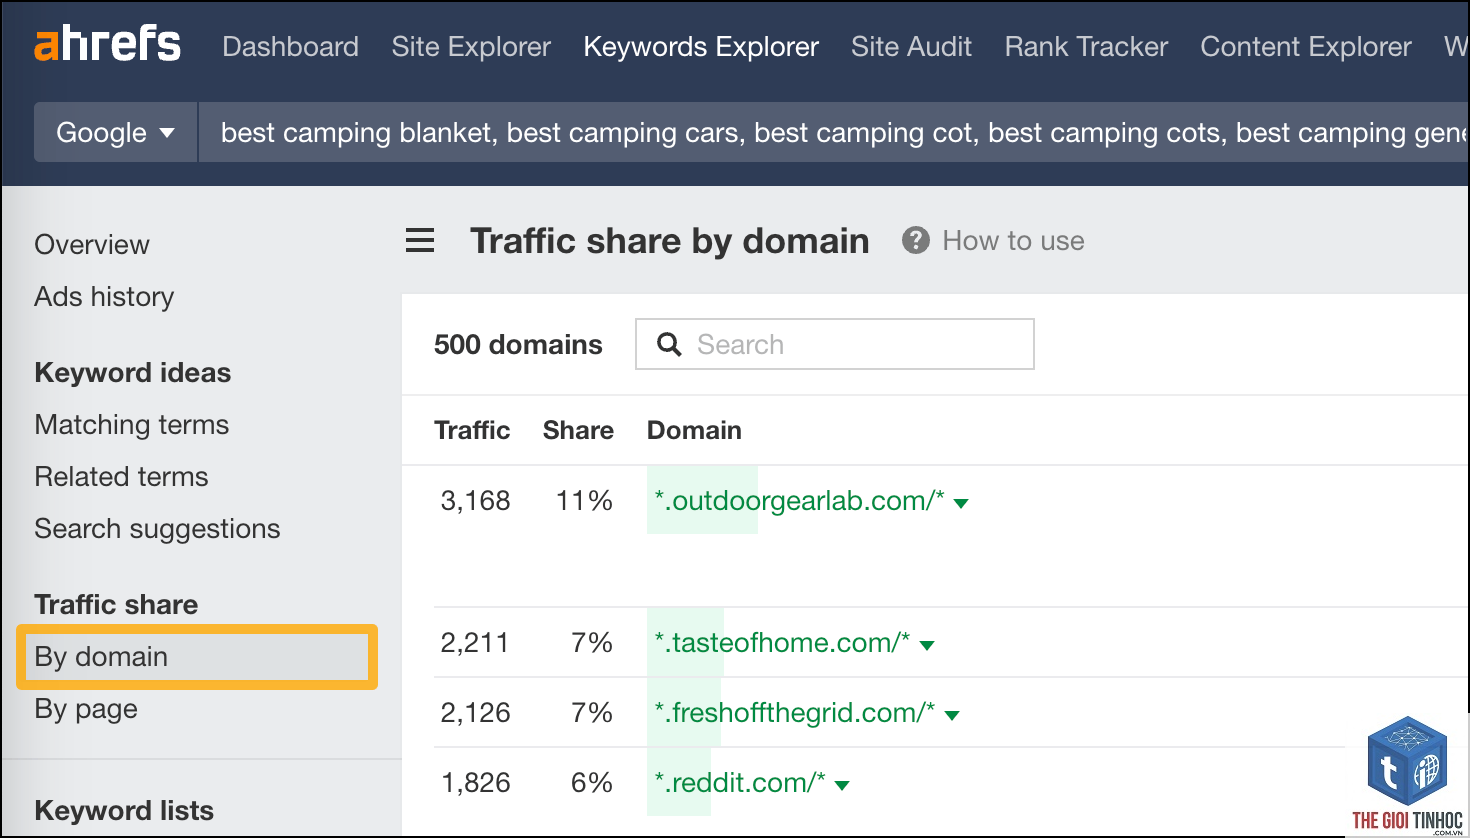Open the *.tasteofhome.com/* domain link
This screenshot has width=1470, height=838.
point(782,642)
